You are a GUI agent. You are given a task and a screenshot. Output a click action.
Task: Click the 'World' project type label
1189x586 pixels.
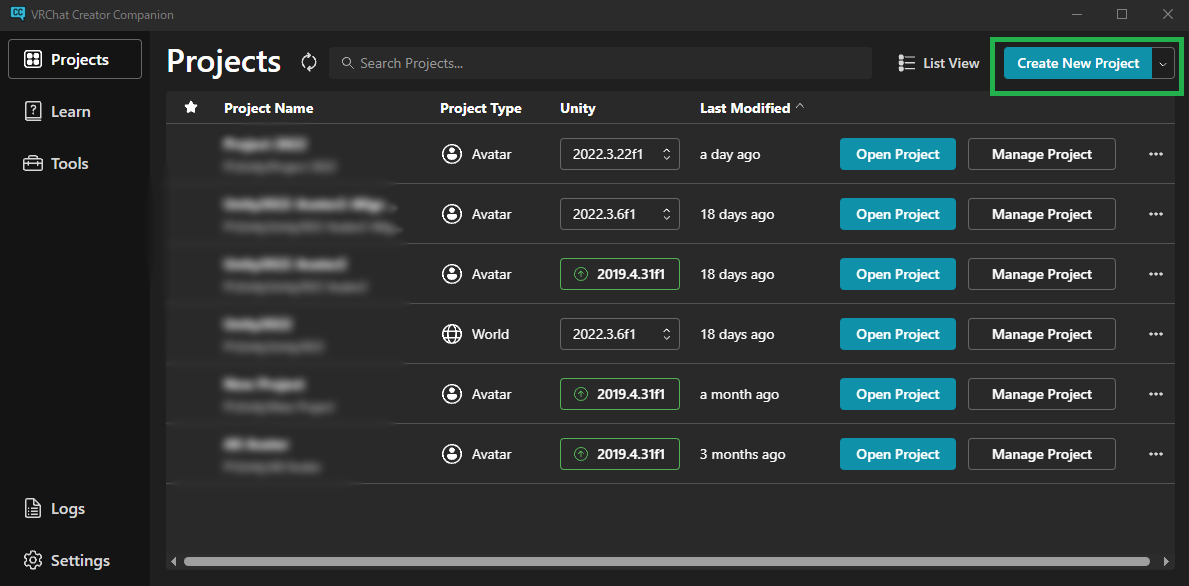[491, 334]
